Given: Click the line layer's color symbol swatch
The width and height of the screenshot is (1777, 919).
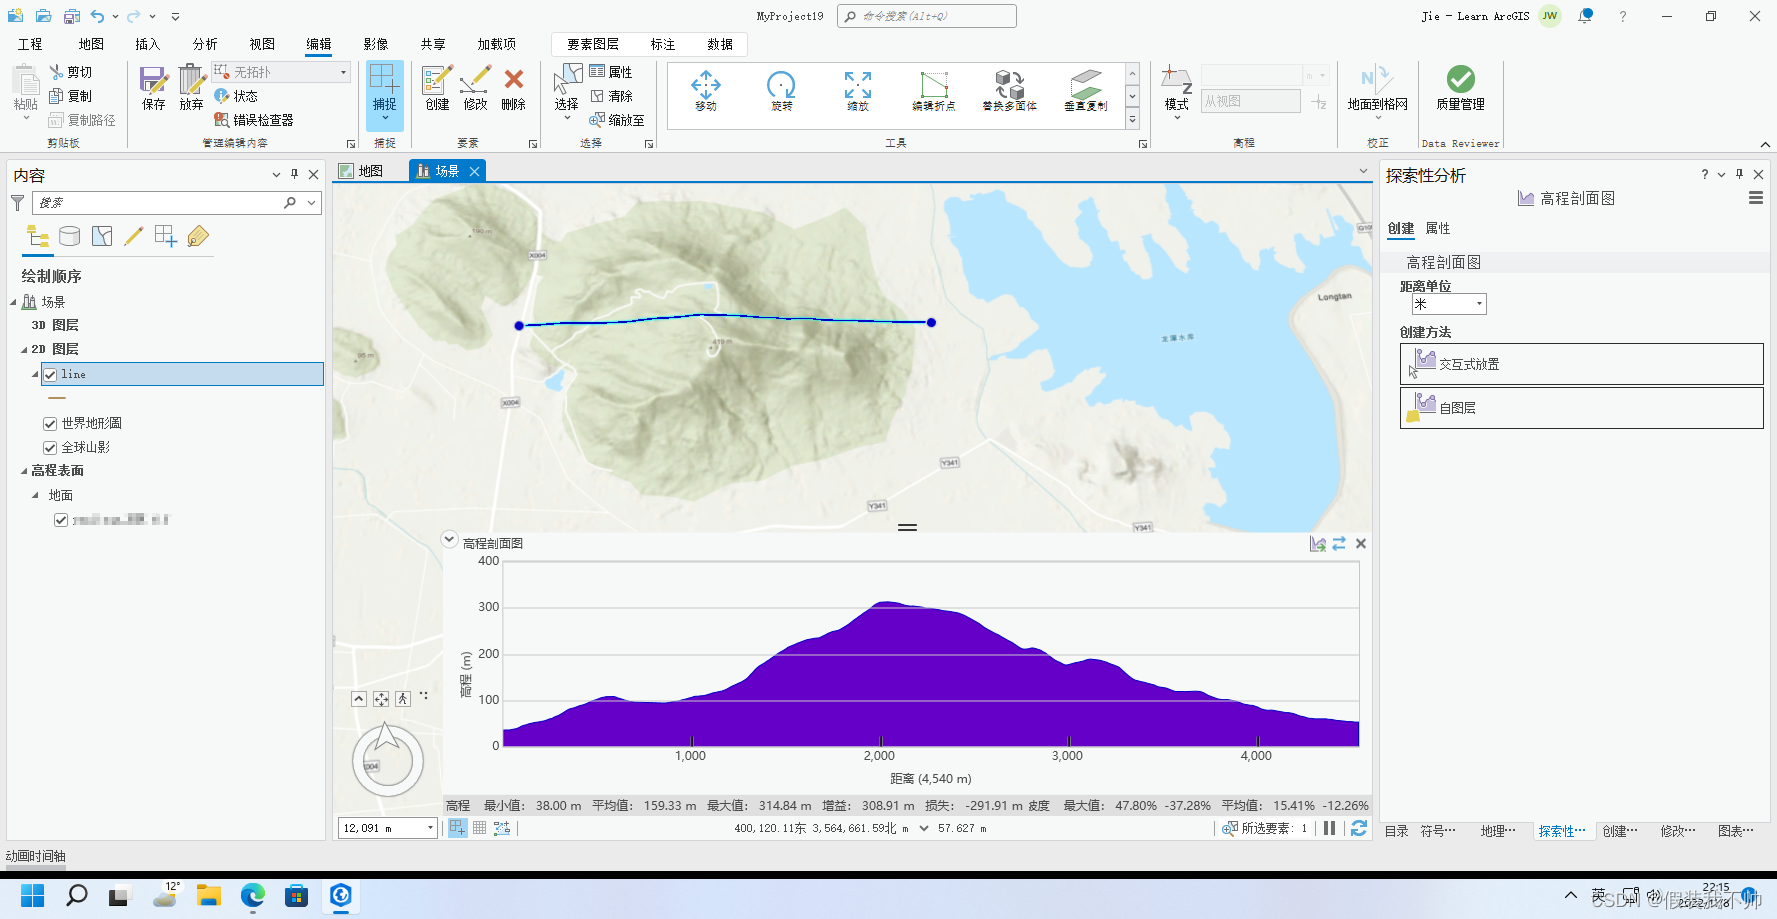Looking at the screenshot, I should tap(56, 397).
